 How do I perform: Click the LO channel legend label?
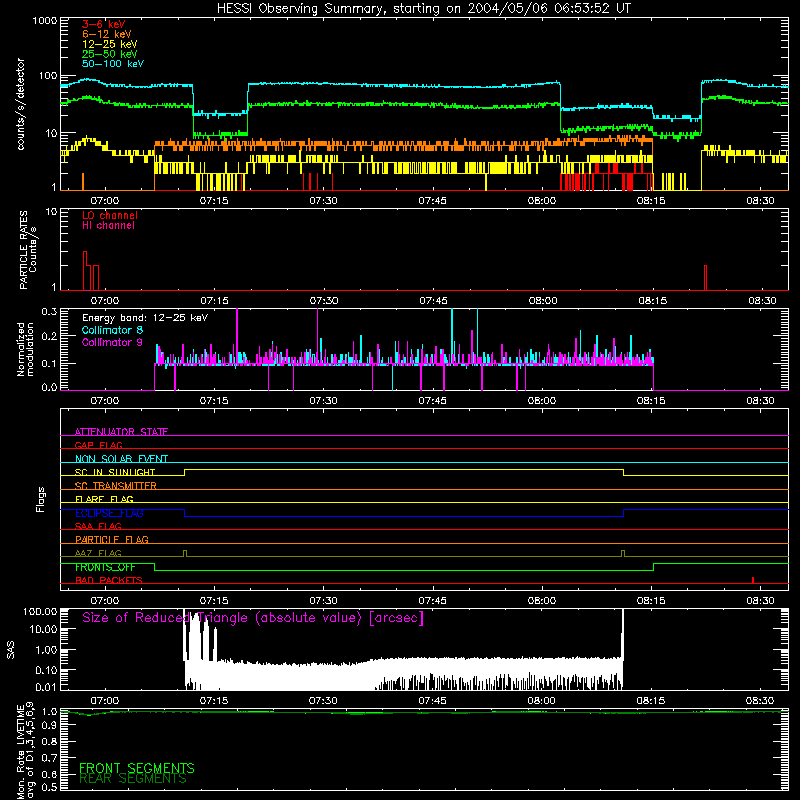point(110,215)
